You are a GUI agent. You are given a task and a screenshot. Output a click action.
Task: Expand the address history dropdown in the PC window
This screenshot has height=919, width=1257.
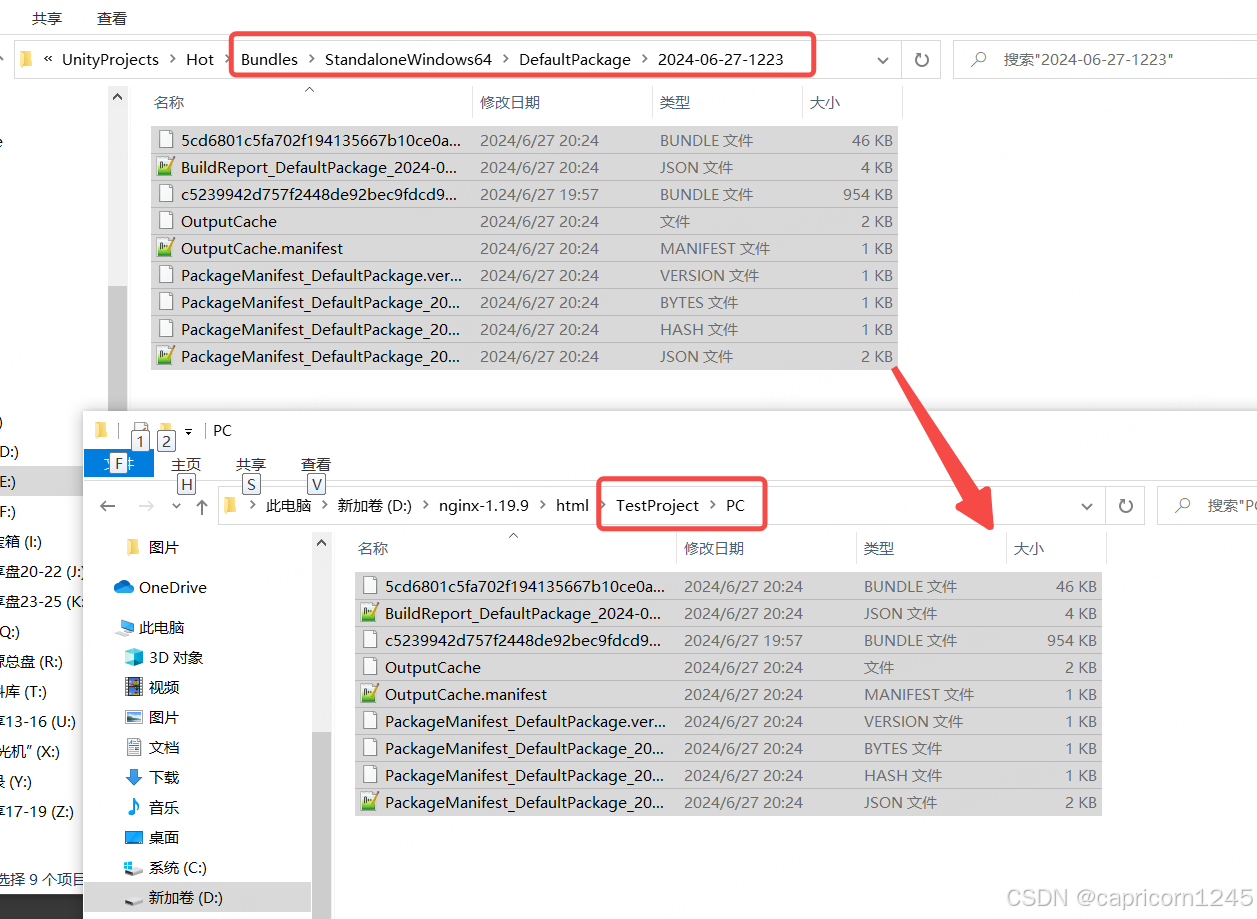[x=1087, y=506]
